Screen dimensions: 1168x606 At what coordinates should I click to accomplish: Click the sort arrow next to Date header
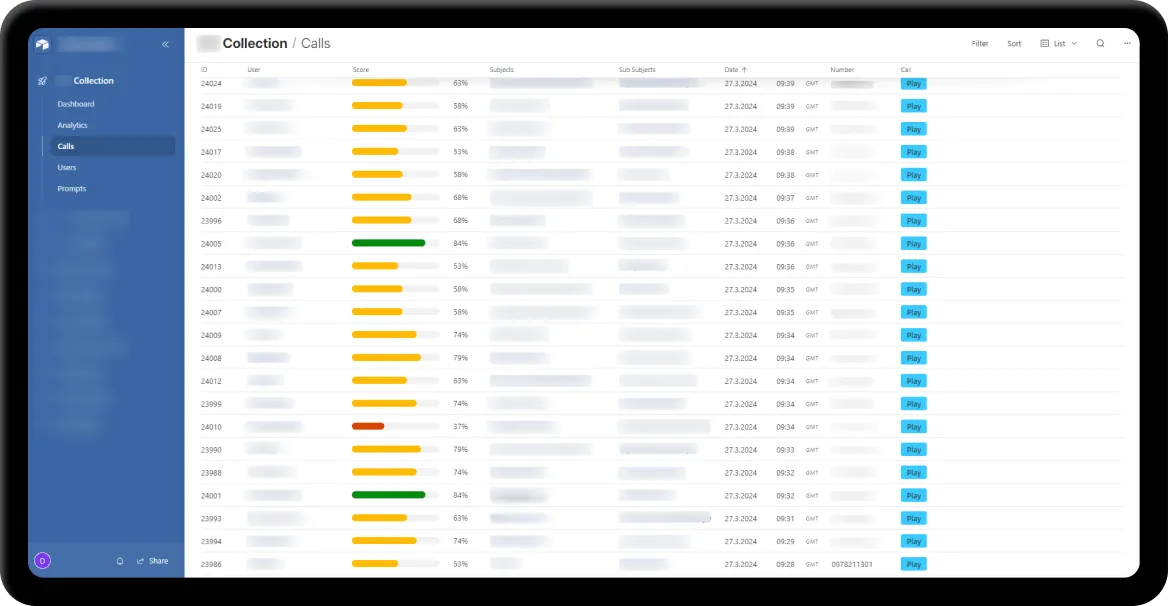(744, 70)
